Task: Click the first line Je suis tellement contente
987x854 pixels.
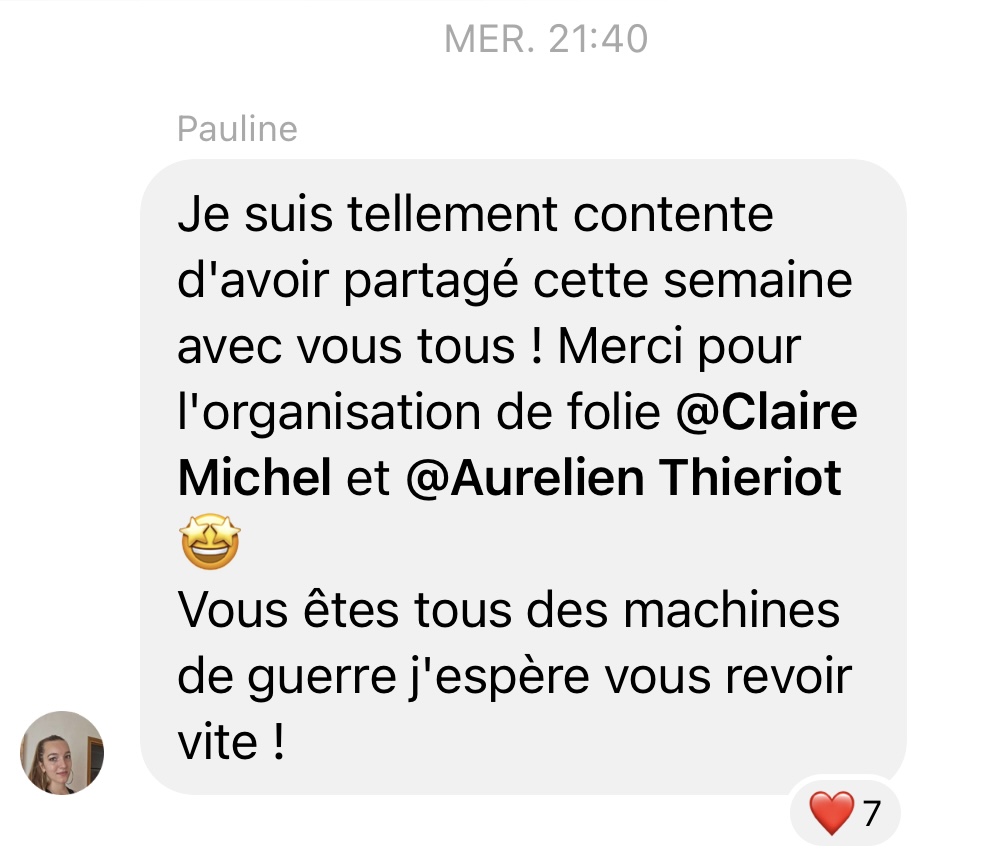Action: 475,214
